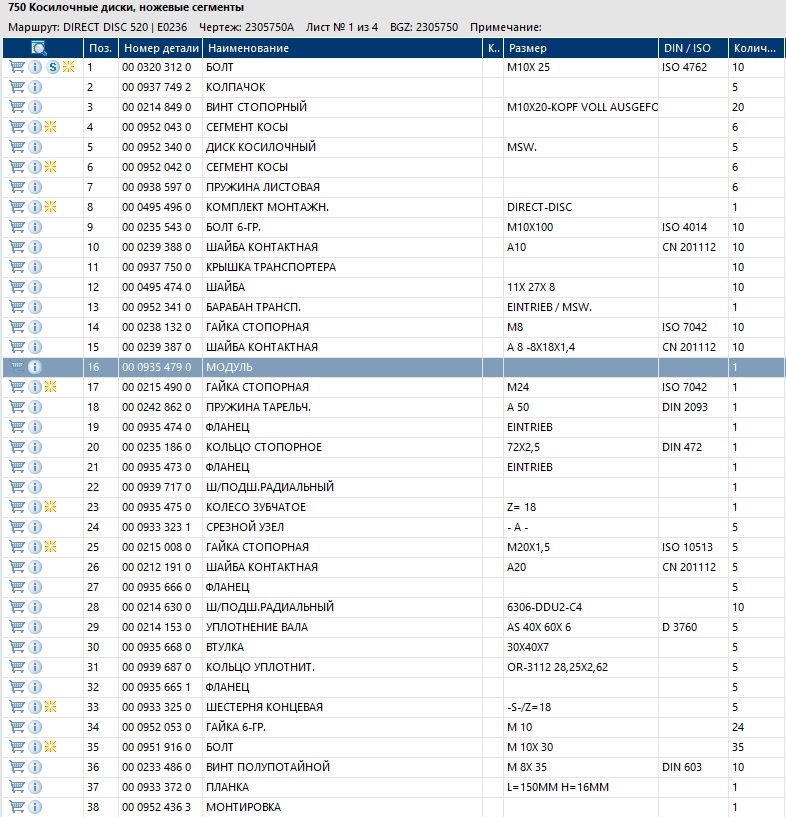
Task: Click the blue S icon on row 1
Action: point(53,67)
